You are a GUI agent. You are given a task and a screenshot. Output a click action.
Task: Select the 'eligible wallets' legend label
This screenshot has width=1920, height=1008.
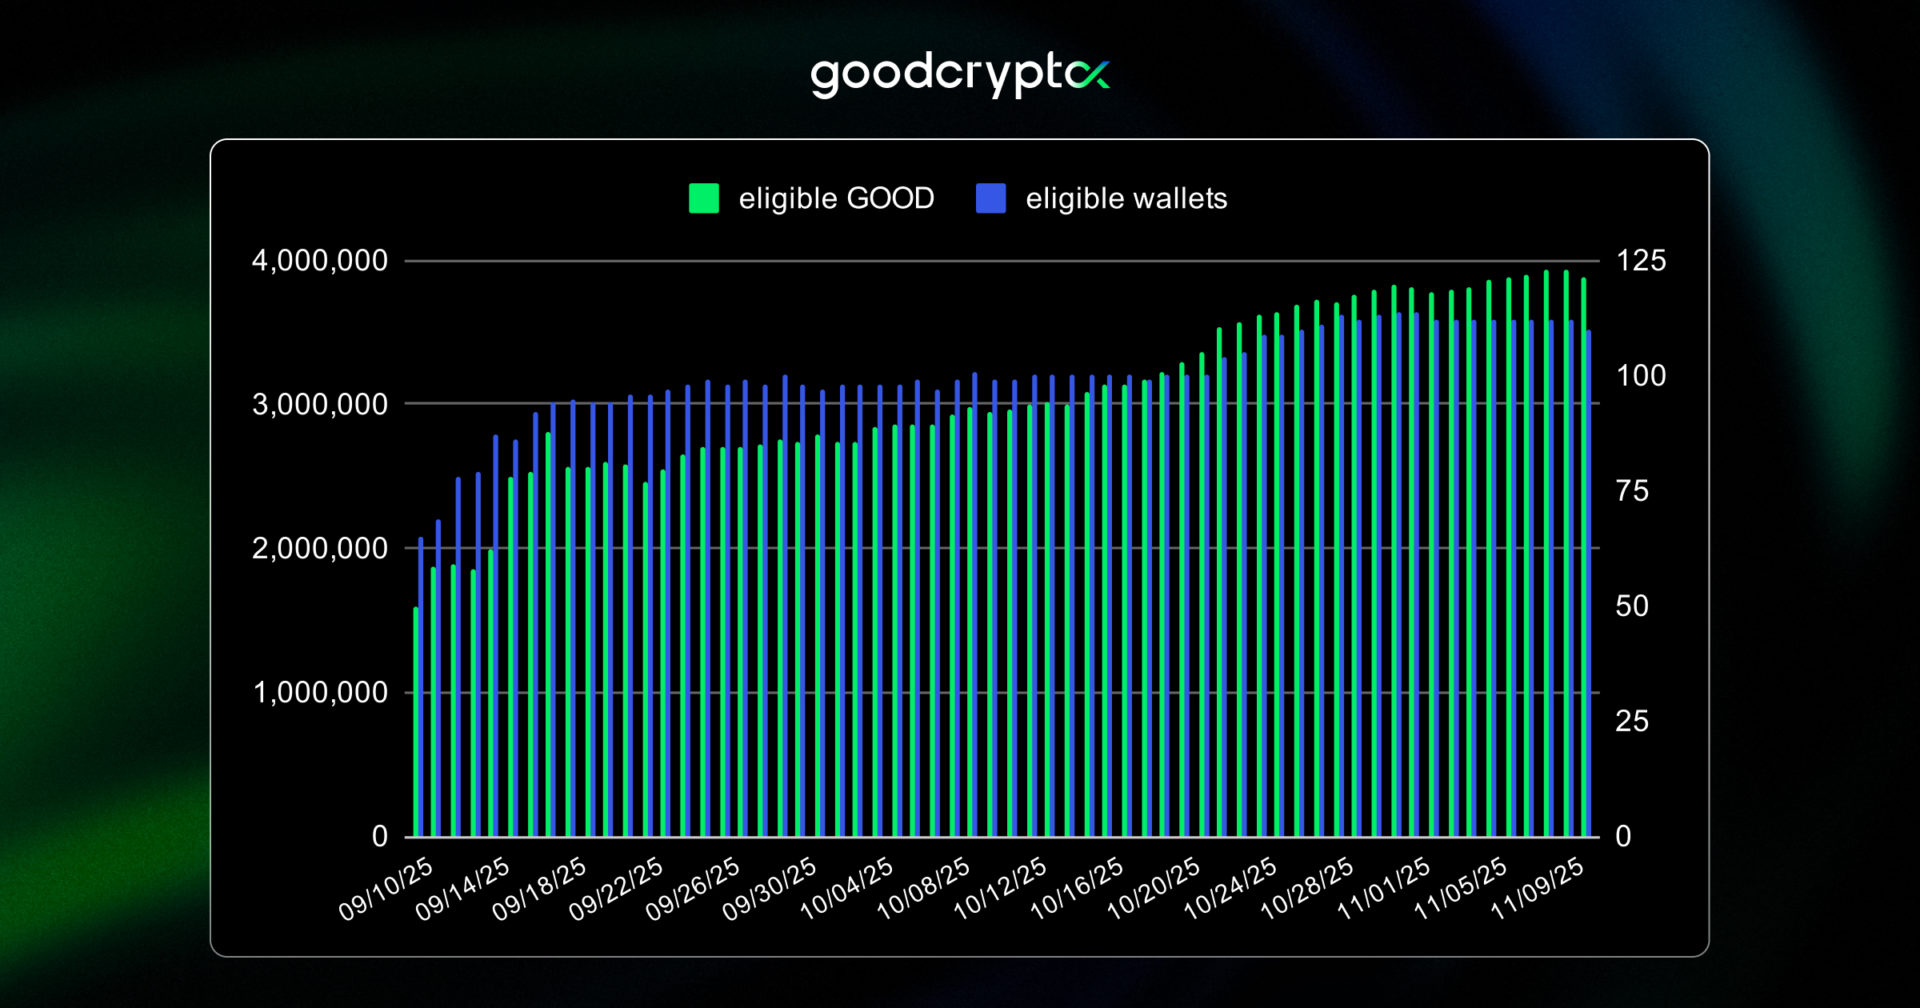pos(1126,198)
